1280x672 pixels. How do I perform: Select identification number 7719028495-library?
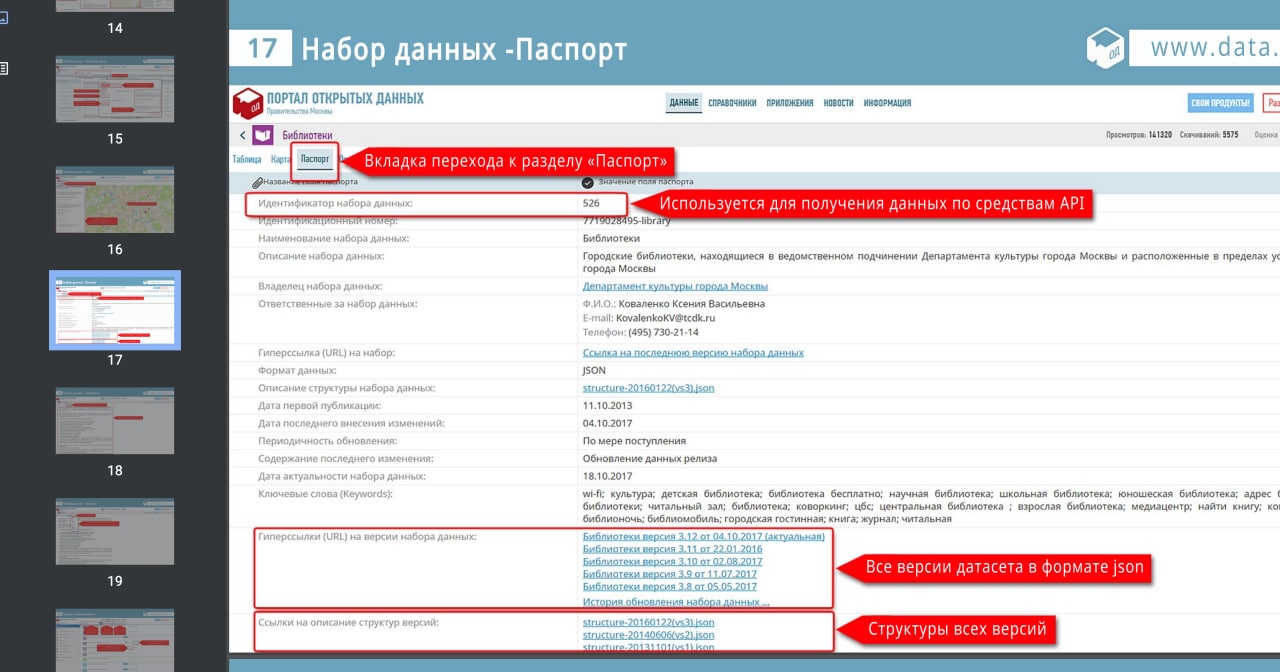point(626,220)
